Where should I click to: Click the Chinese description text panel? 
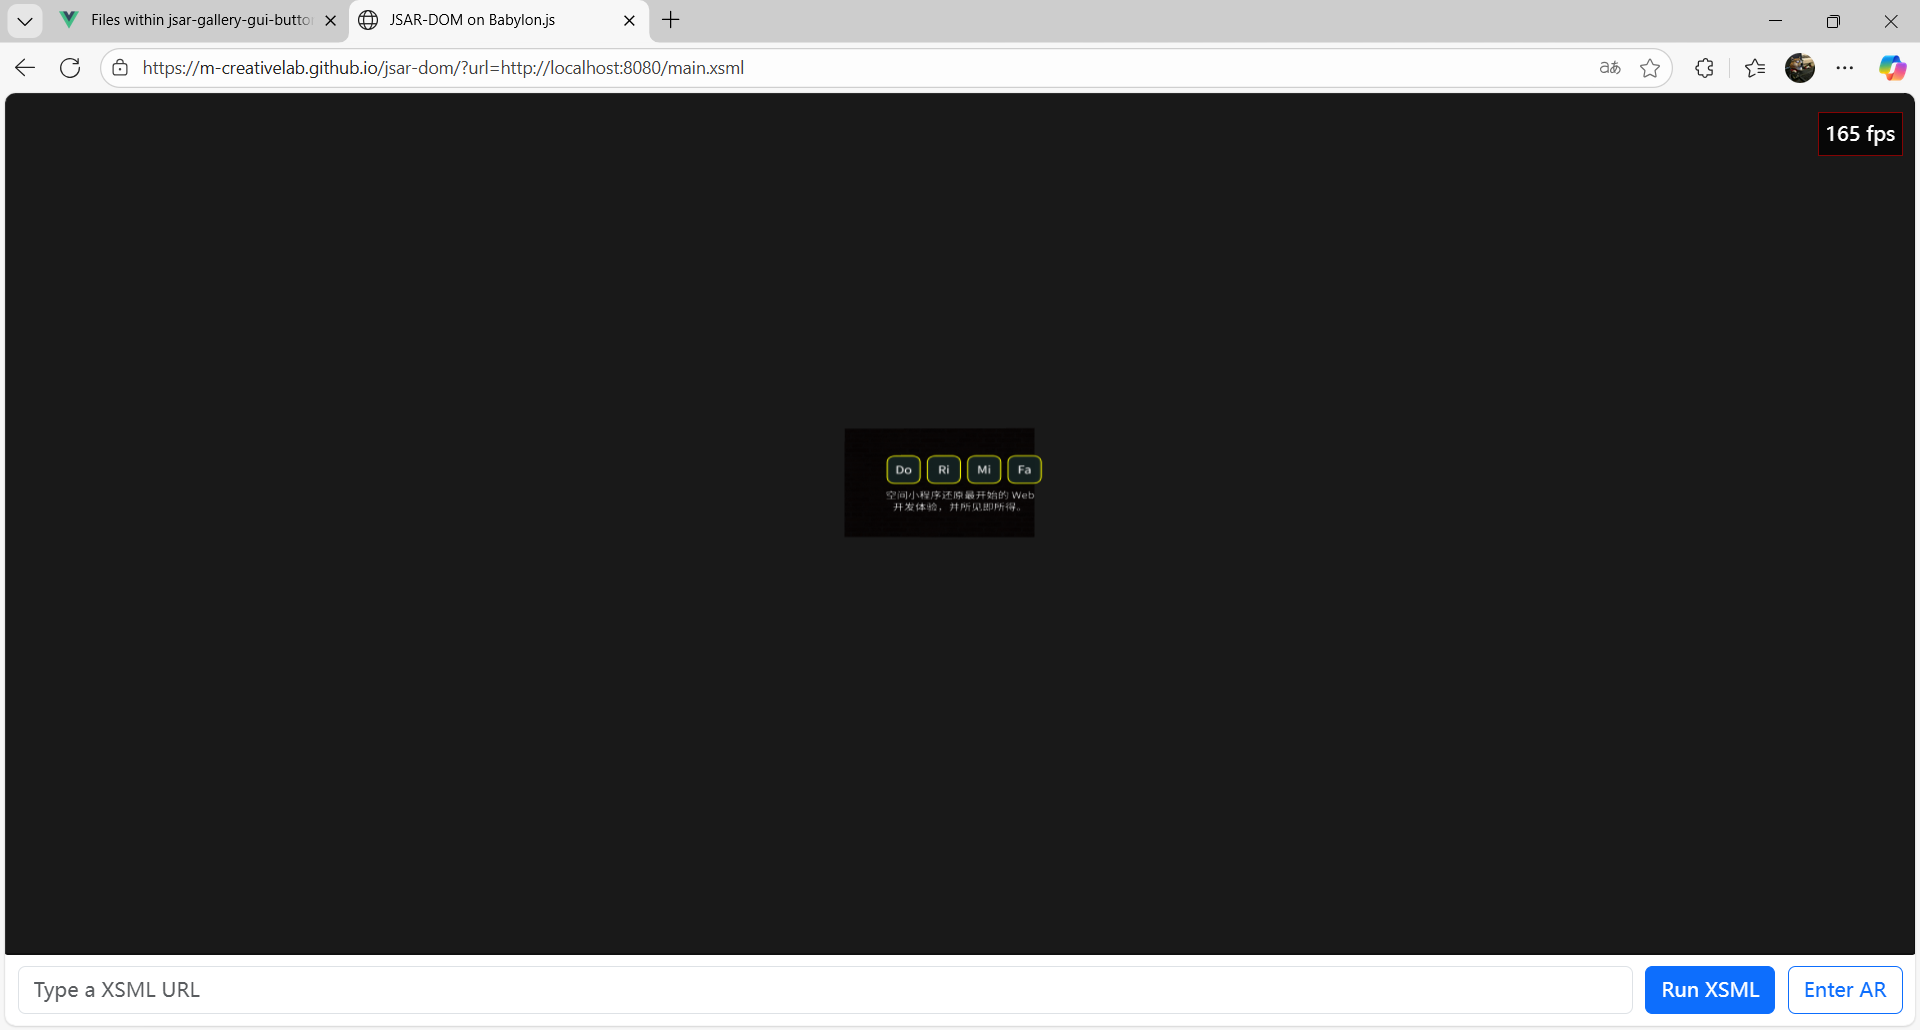point(959,501)
